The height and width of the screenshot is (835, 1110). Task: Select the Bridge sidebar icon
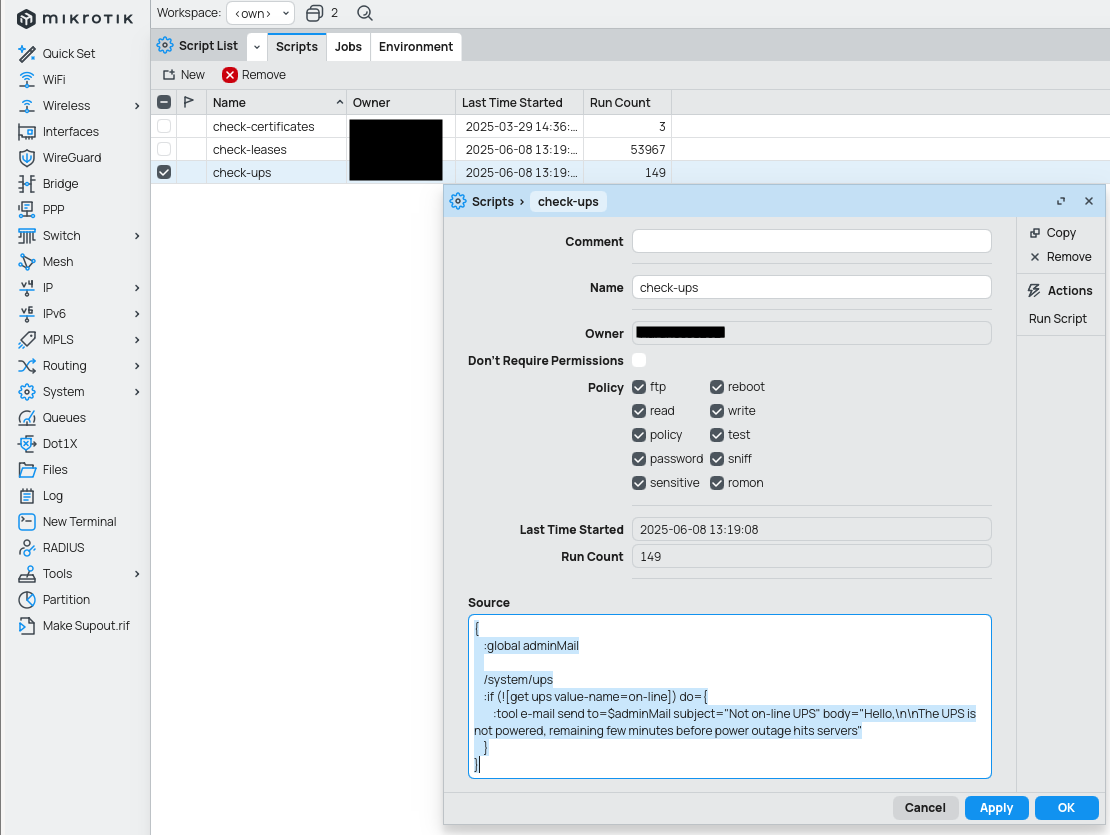click(x=27, y=183)
